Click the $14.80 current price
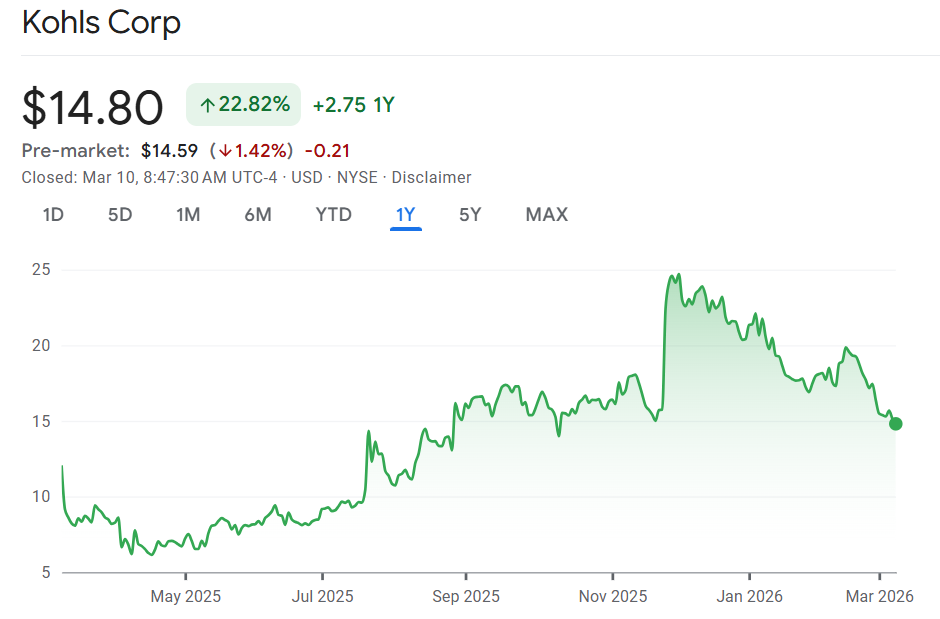This screenshot has height=619, width=940. pyautogui.click(x=92, y=107)
